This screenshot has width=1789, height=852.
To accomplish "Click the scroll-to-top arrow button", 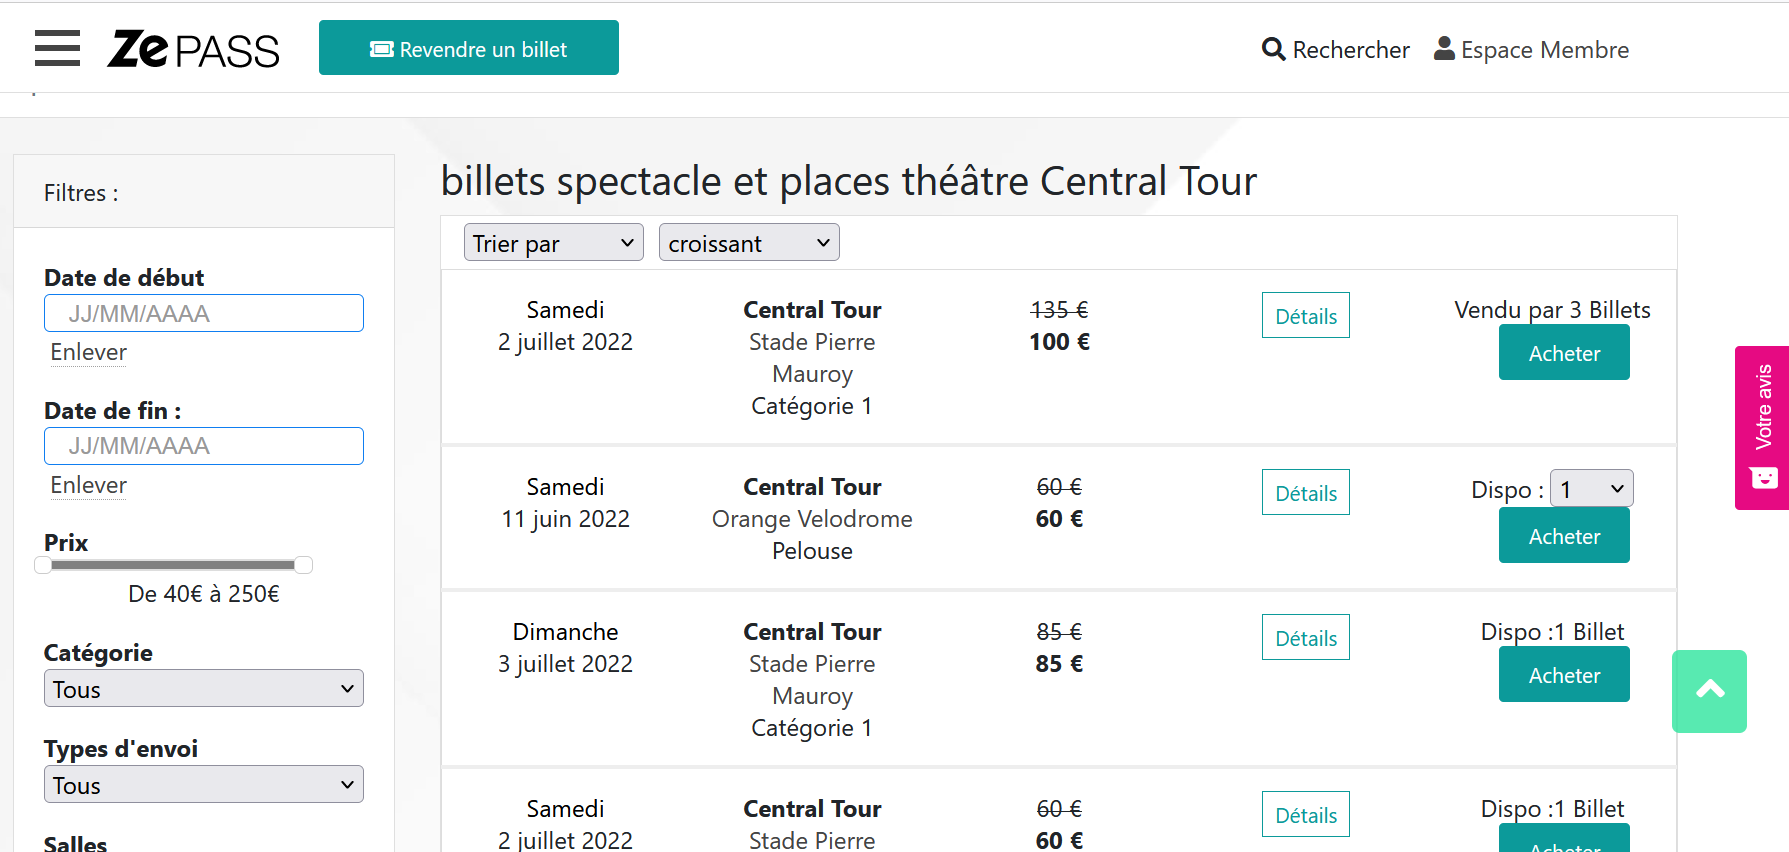I will click(1710, 691).
